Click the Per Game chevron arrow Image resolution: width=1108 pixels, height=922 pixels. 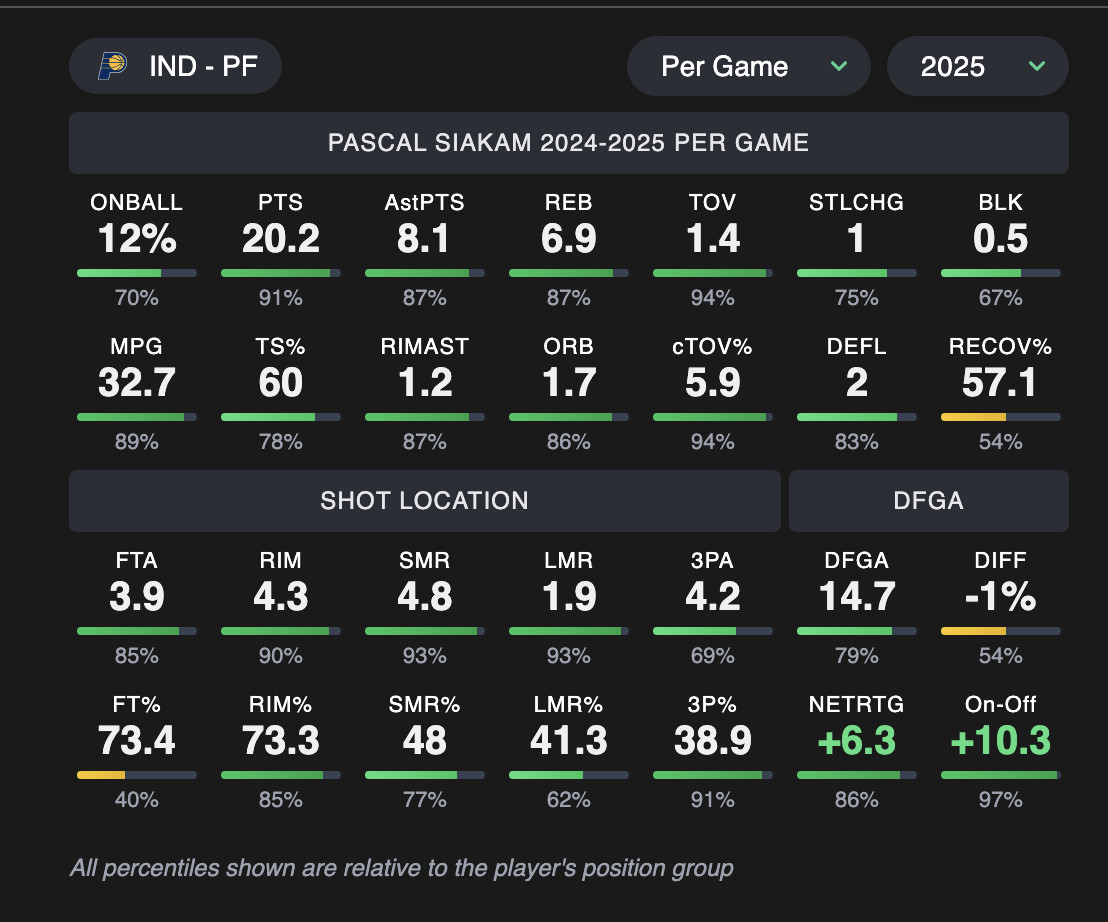point(838,67)
